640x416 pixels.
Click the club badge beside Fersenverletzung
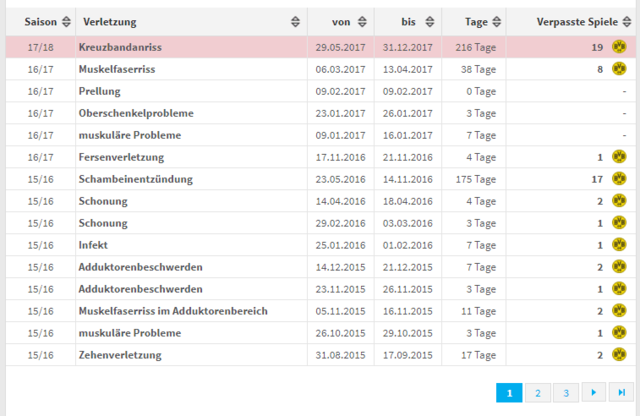[619, 157]
